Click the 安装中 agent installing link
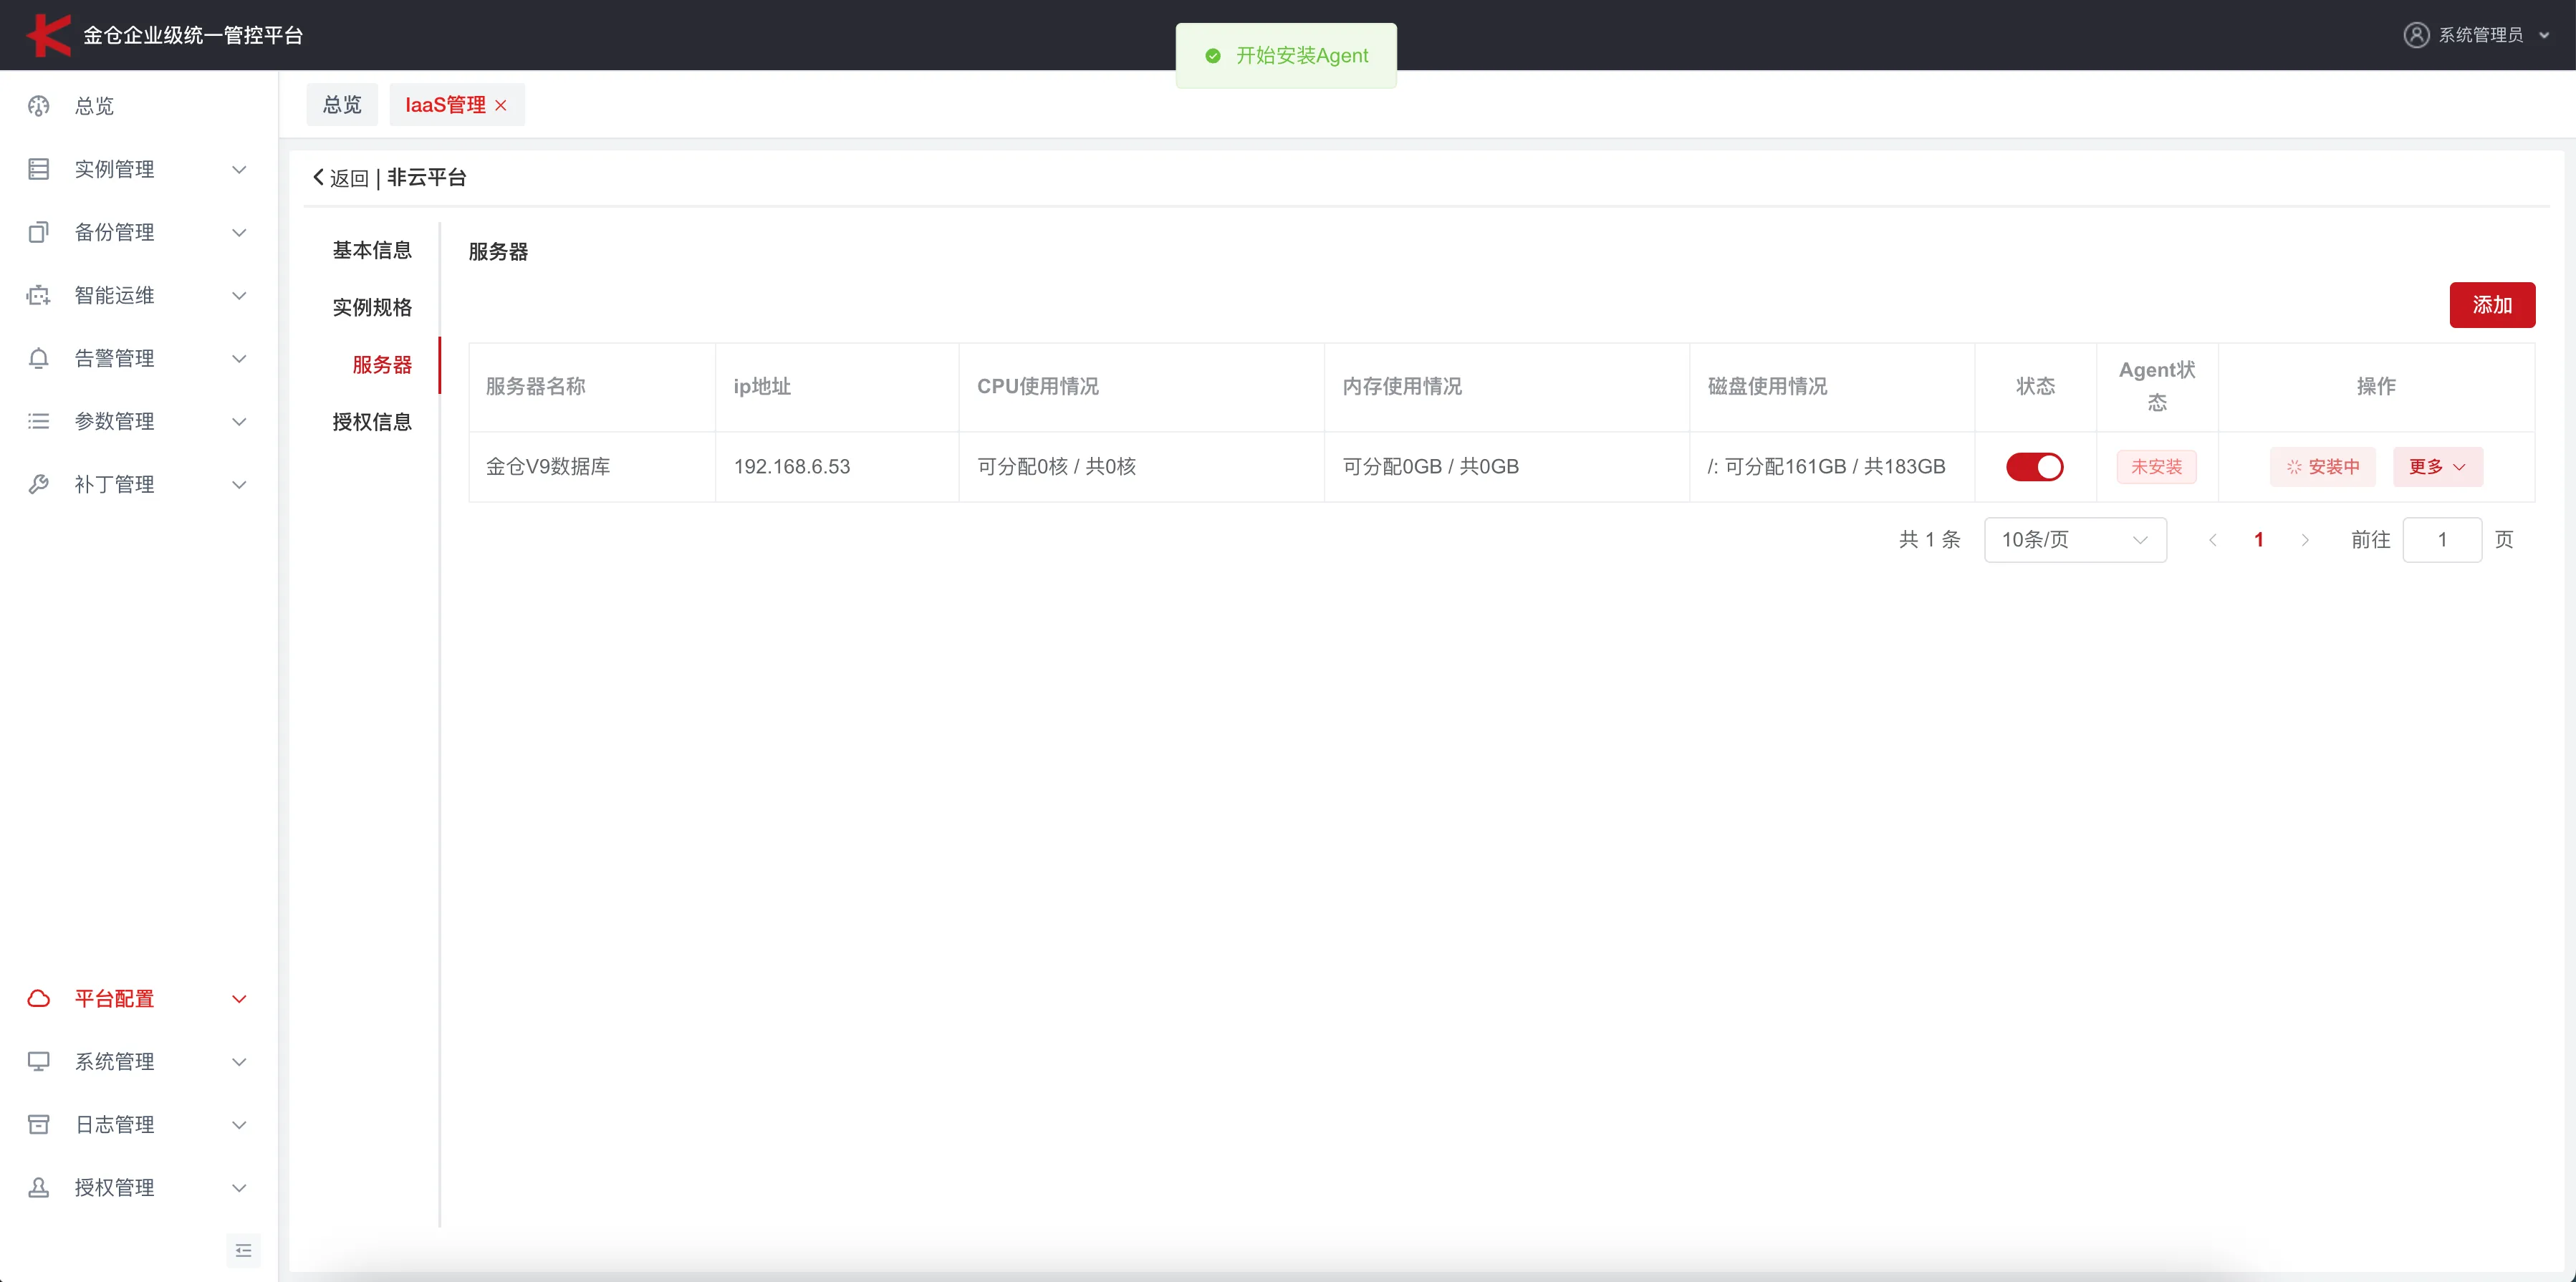This screenshot has height=1282, width=2576. tap(2323, 466)
